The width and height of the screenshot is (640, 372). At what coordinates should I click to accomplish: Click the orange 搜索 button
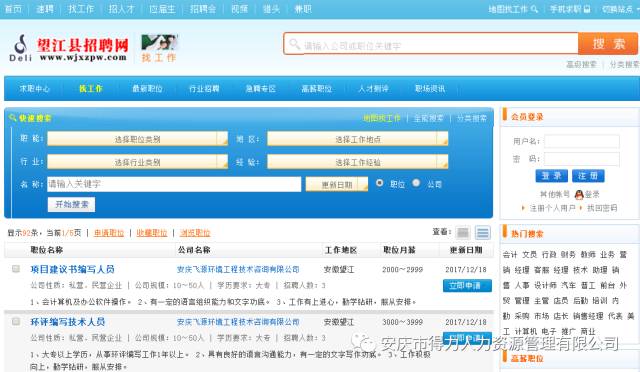608,44
